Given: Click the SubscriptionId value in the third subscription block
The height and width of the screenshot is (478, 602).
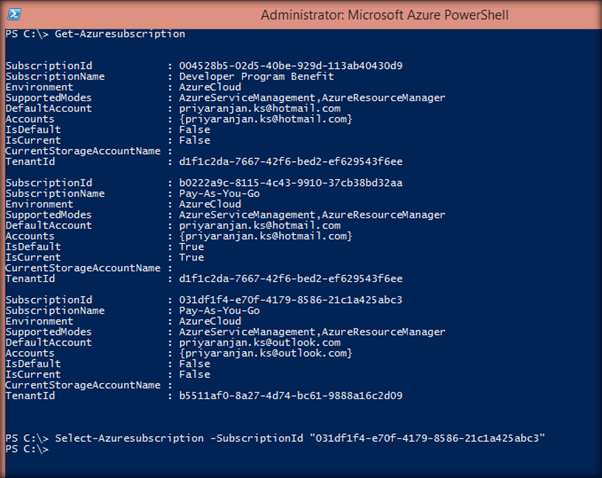Looking at the screenshot, I should [290, 301].
